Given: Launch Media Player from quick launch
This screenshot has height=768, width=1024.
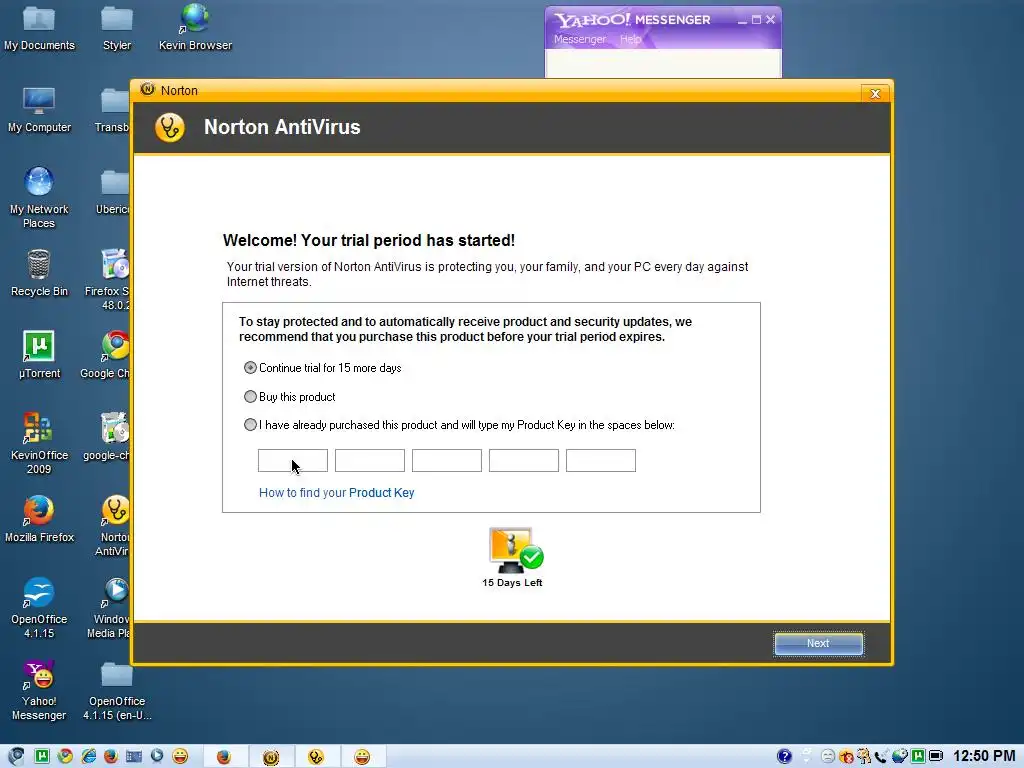Looking at the screenshot, I should (x=157, y=756).
